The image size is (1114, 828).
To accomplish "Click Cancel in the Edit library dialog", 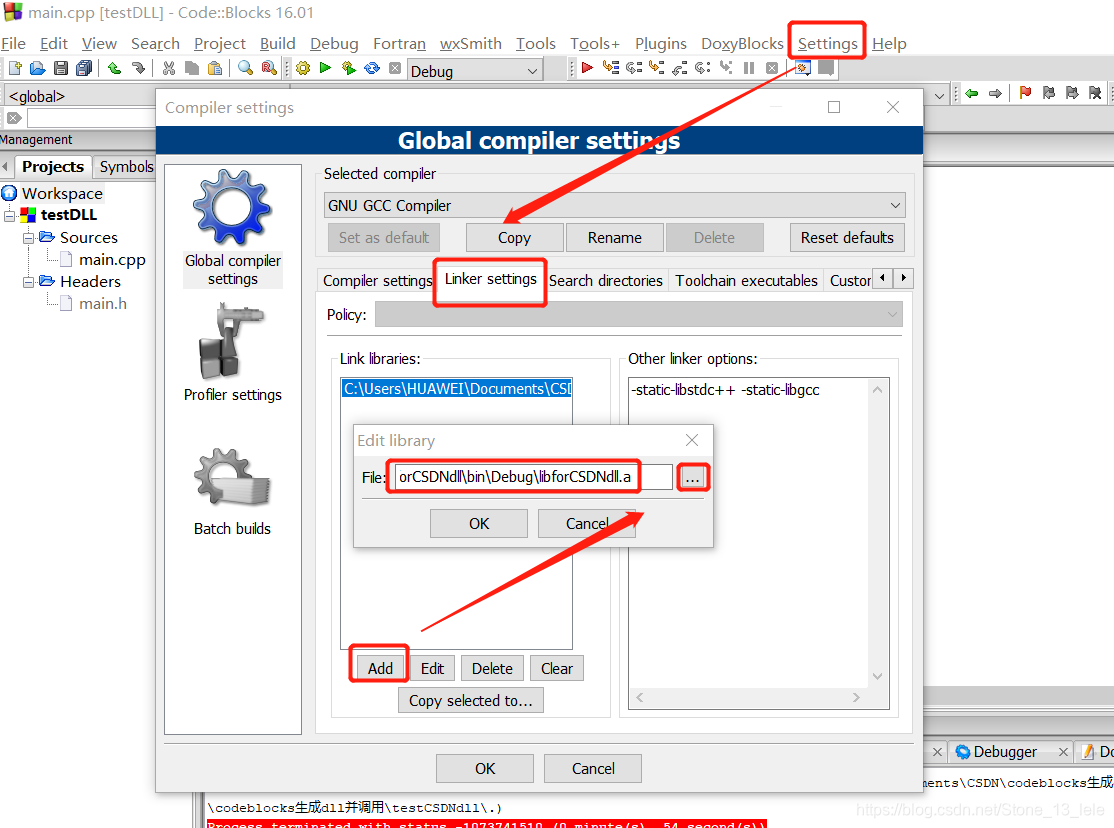I will 587,524.
